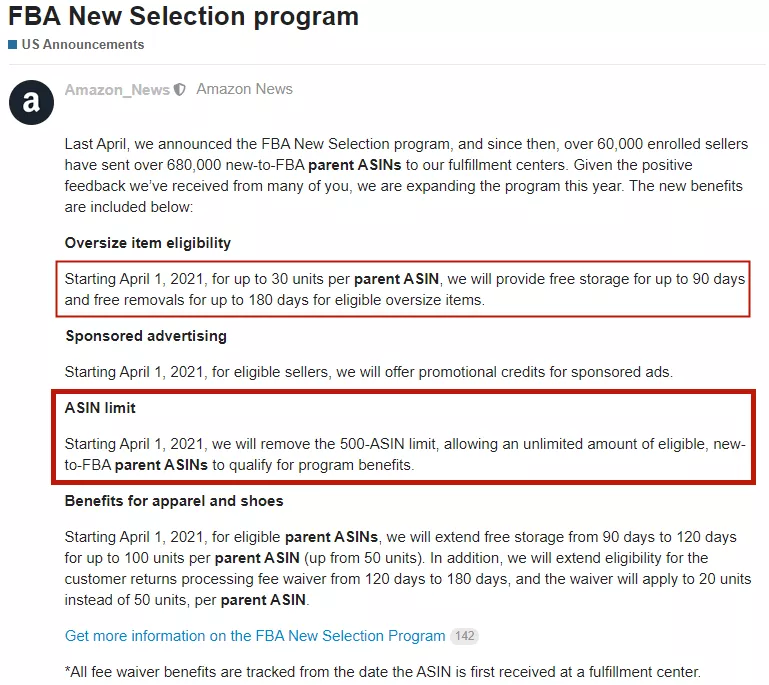Click the shield badge next to Amazon_News

coord(180,90)
